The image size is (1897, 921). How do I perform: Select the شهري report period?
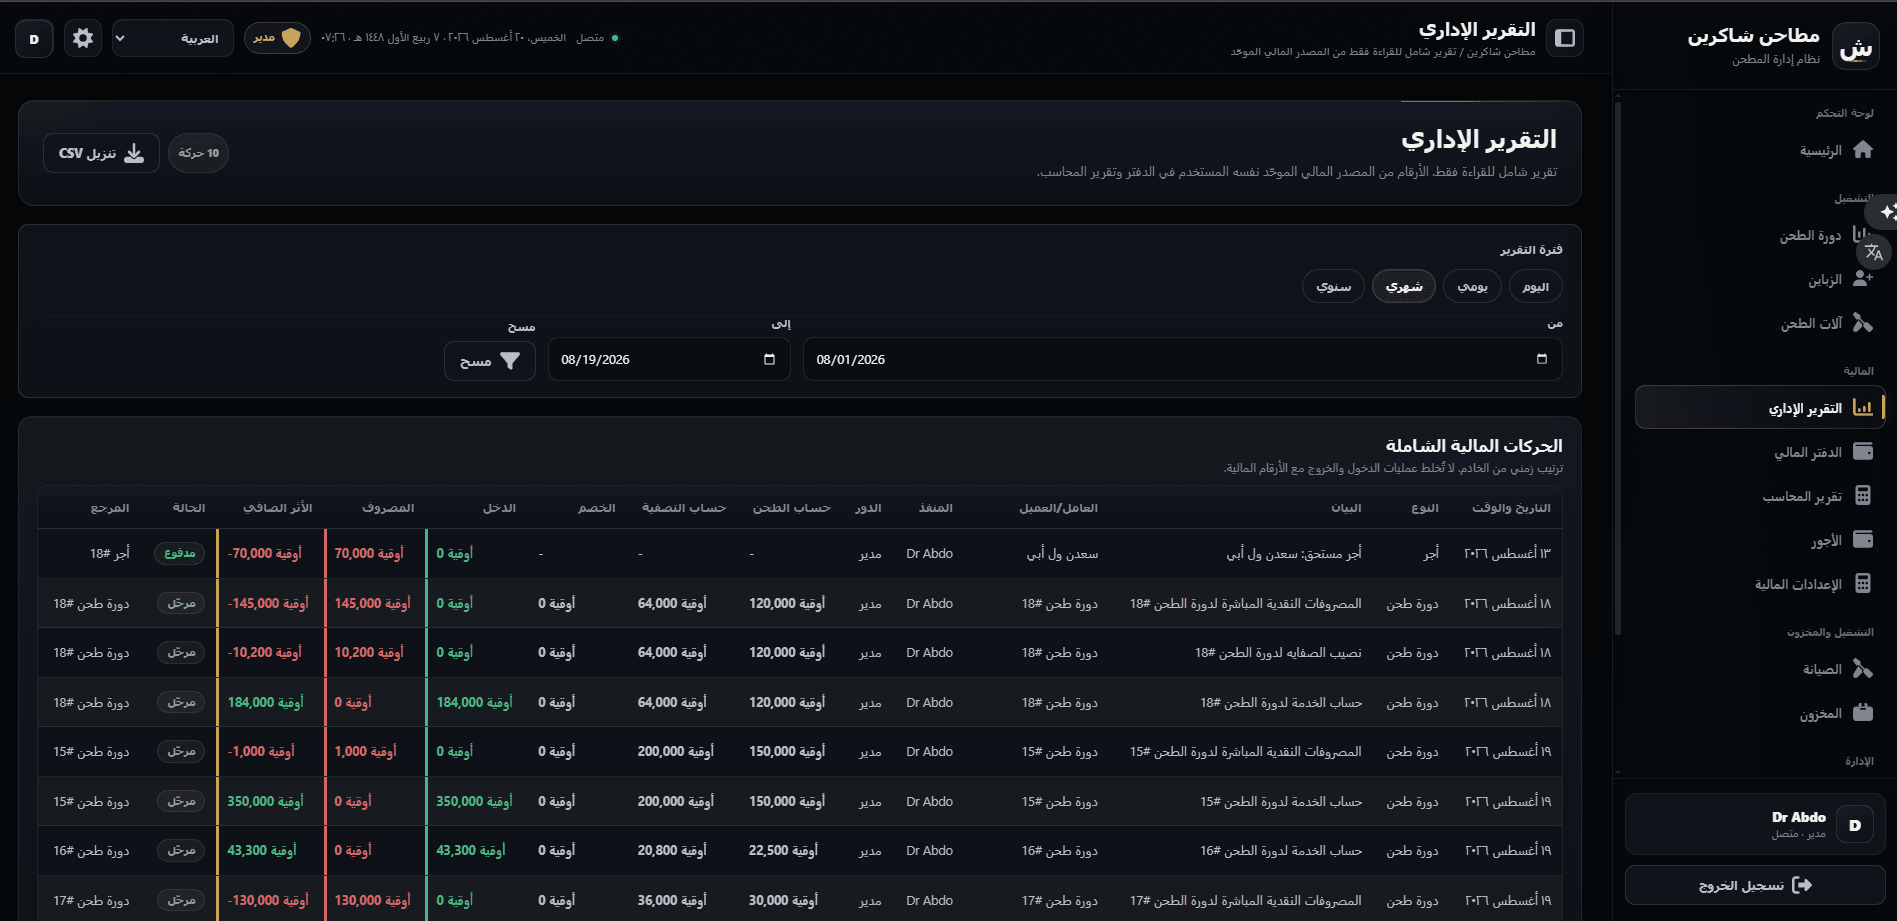click(x=1404, y=287)
